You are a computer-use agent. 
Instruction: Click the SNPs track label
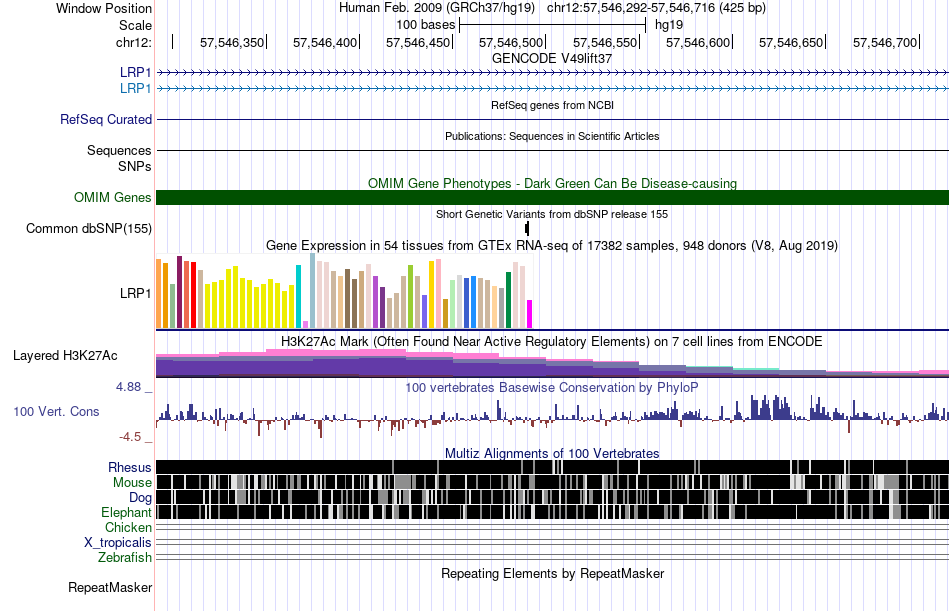[135, 166]
